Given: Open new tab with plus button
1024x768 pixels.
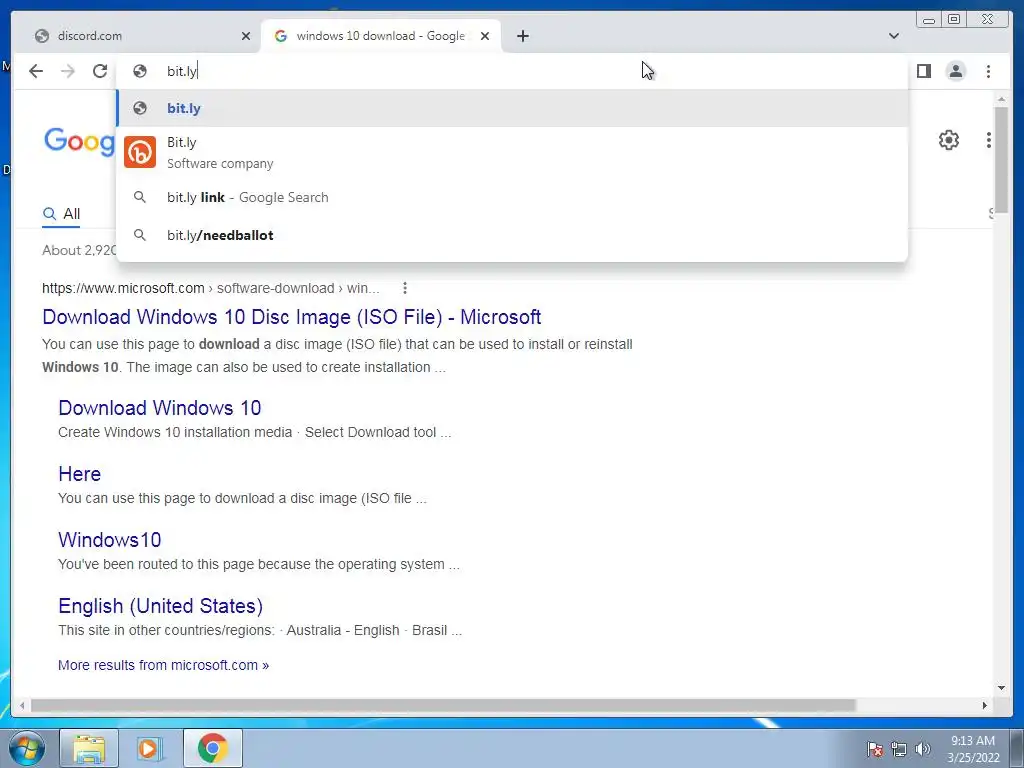Looking at the screenshot, I should (522, 36).
